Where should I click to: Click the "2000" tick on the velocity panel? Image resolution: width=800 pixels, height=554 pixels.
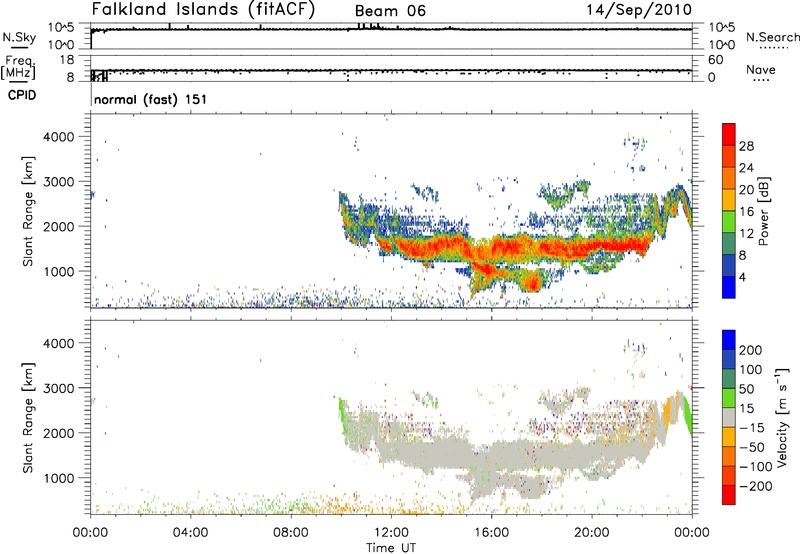tap(59, 433)
